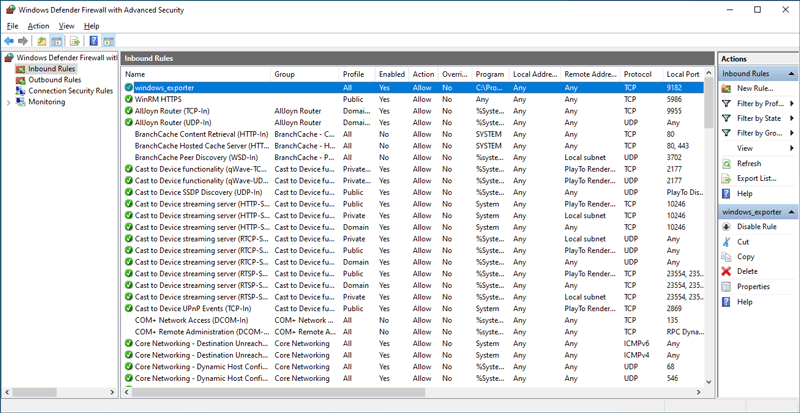The image size is (800, 413).
Task: Open the Help menu
Action: (x=92, y=26)
